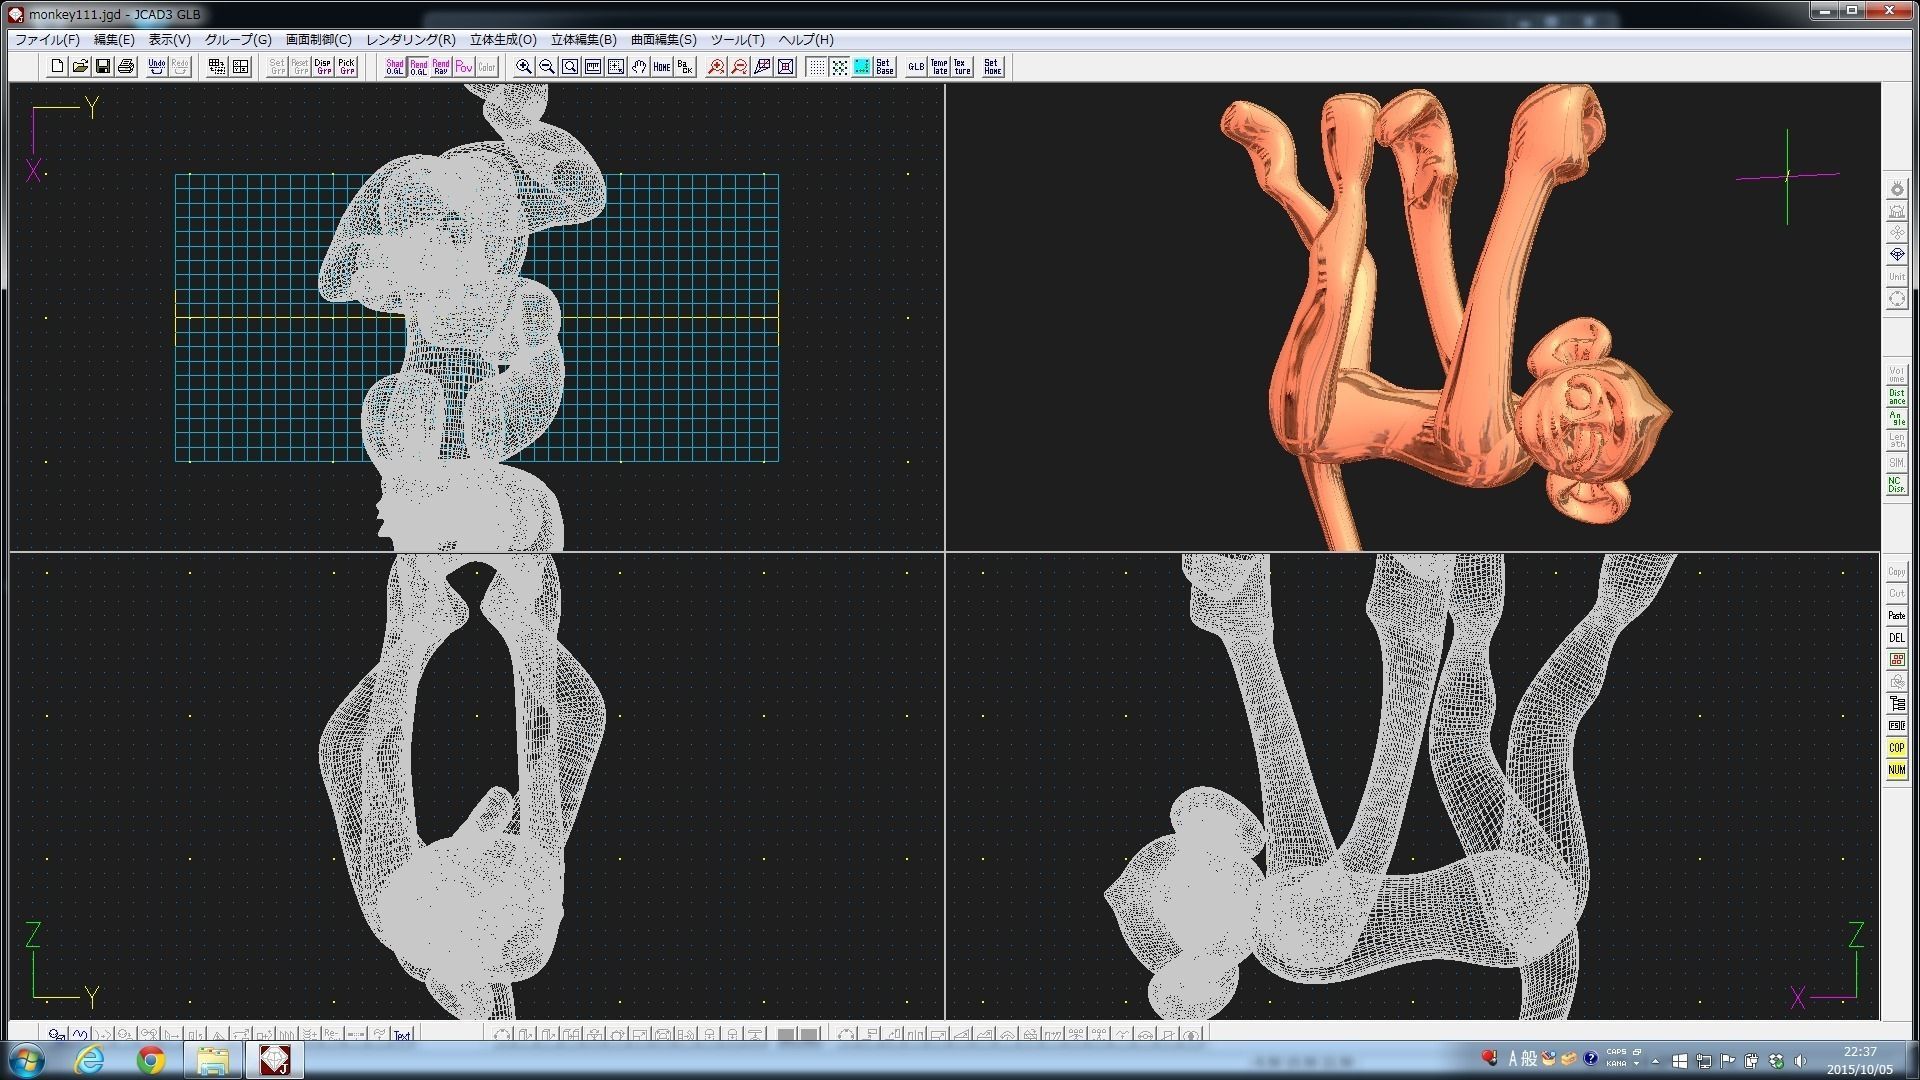Open the 編集(E) menu

coord(114,40)
